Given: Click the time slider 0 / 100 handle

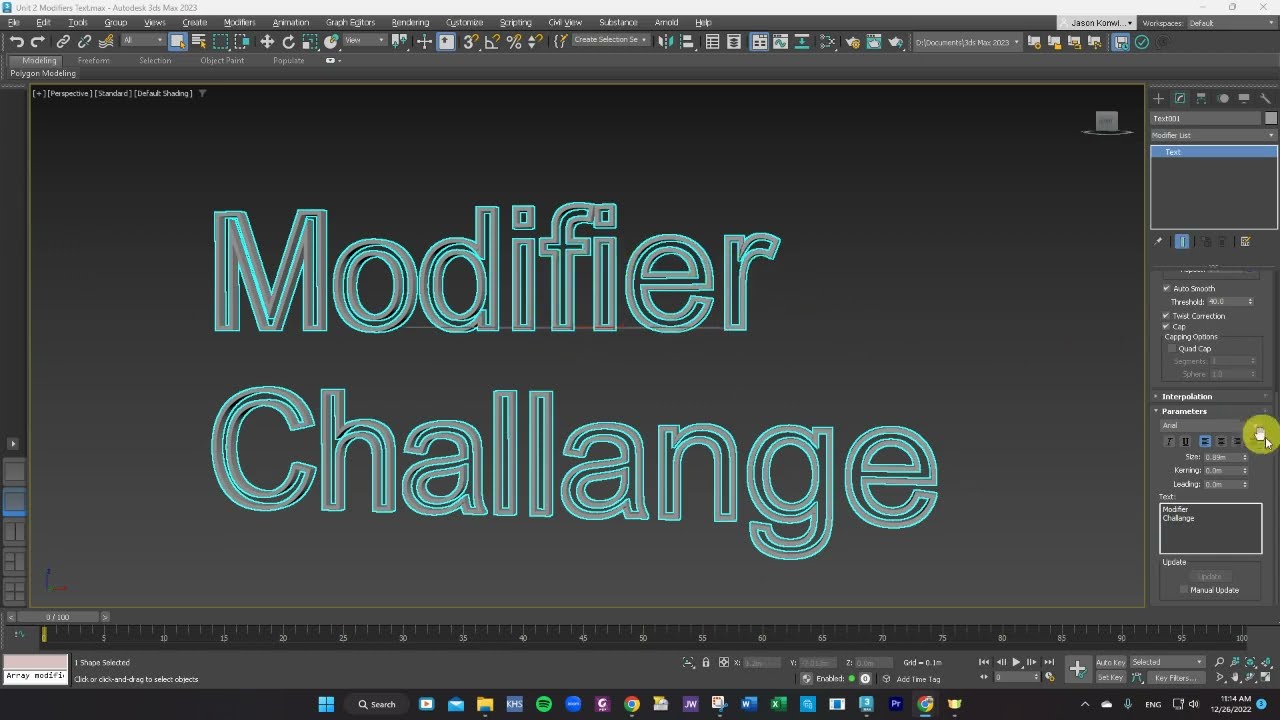Looking at the screenshot, I should click(x=59, y=617).
